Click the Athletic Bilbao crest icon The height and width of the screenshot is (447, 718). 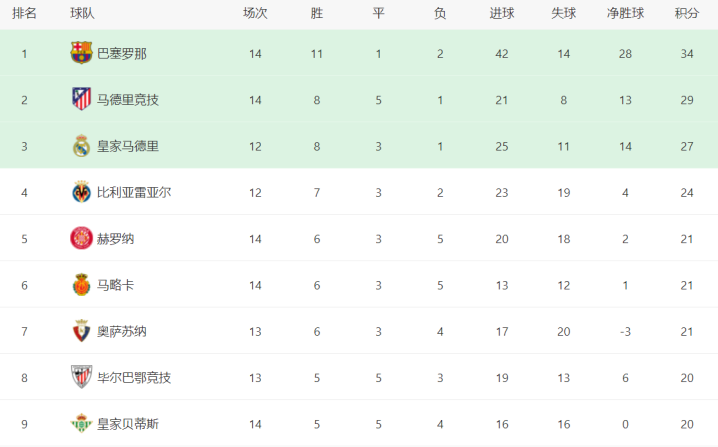[x=82, y=377]
